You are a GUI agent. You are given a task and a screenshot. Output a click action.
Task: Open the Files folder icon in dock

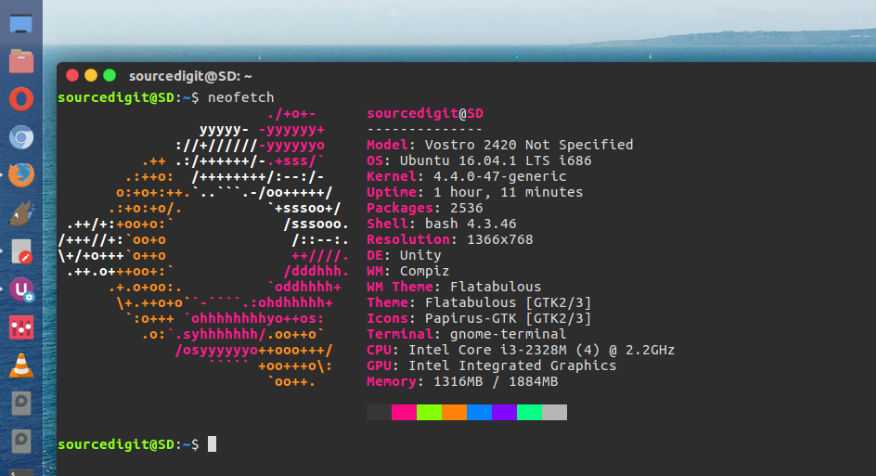pos(21,61)
